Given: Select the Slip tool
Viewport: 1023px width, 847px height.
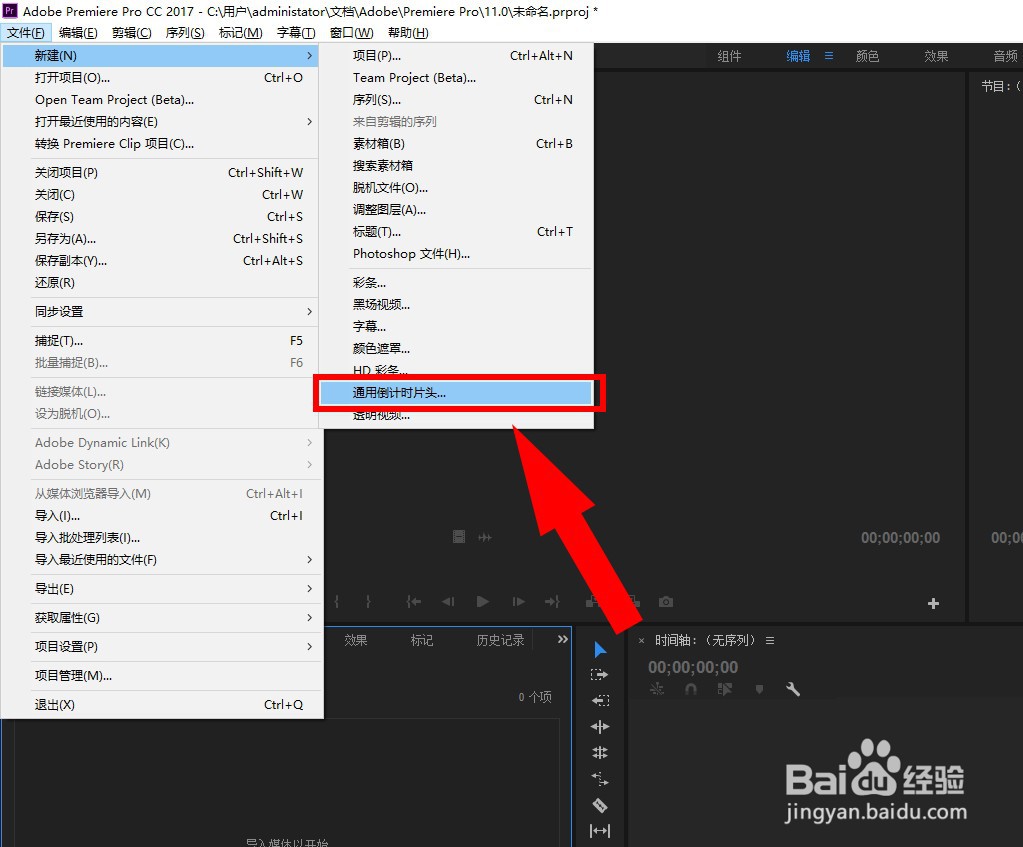Looking at the screenshot, I should click(x=600, y=831).
